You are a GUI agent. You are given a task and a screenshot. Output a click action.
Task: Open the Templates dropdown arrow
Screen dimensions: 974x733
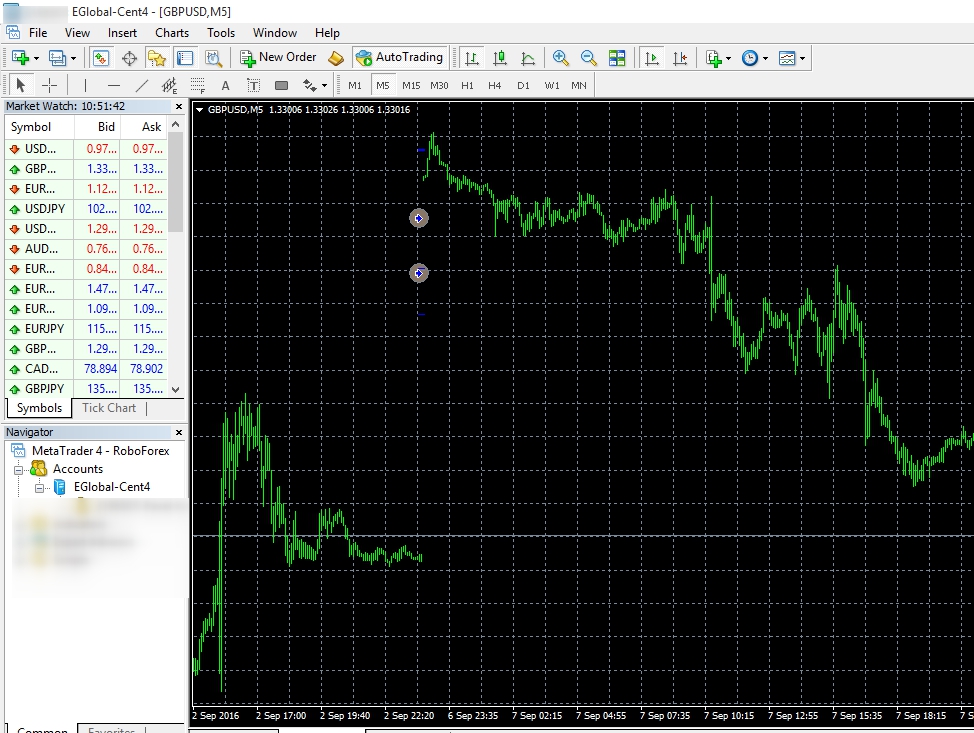click(x=803, y=58)
